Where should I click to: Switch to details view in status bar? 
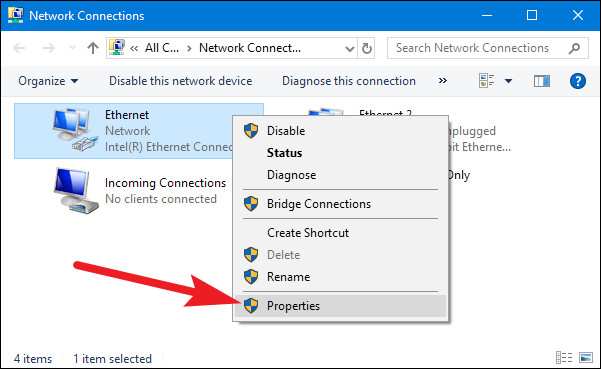click(x=564, y=358)
